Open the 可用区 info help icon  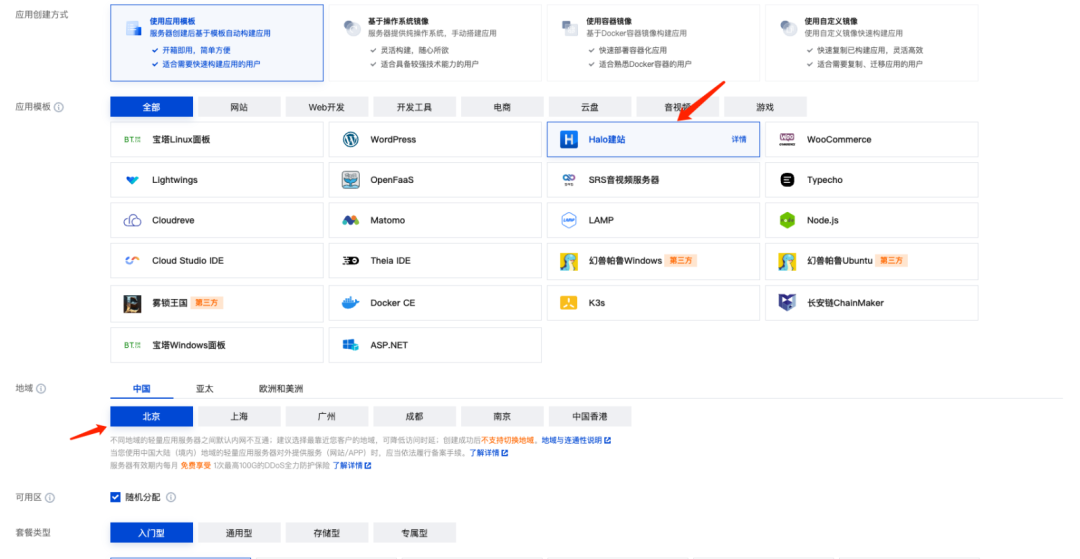(x=50, y=498)
